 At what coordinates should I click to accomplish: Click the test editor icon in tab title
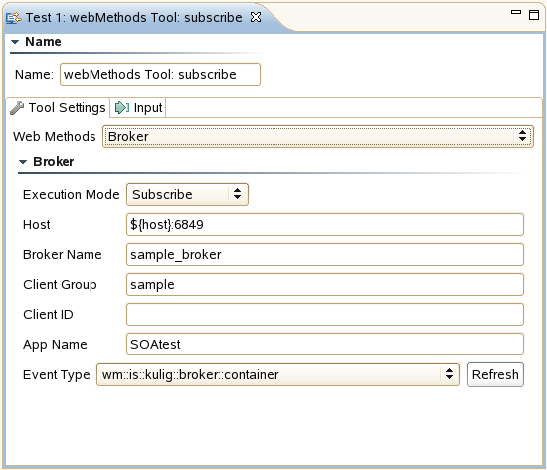click(x=14, y=17)
